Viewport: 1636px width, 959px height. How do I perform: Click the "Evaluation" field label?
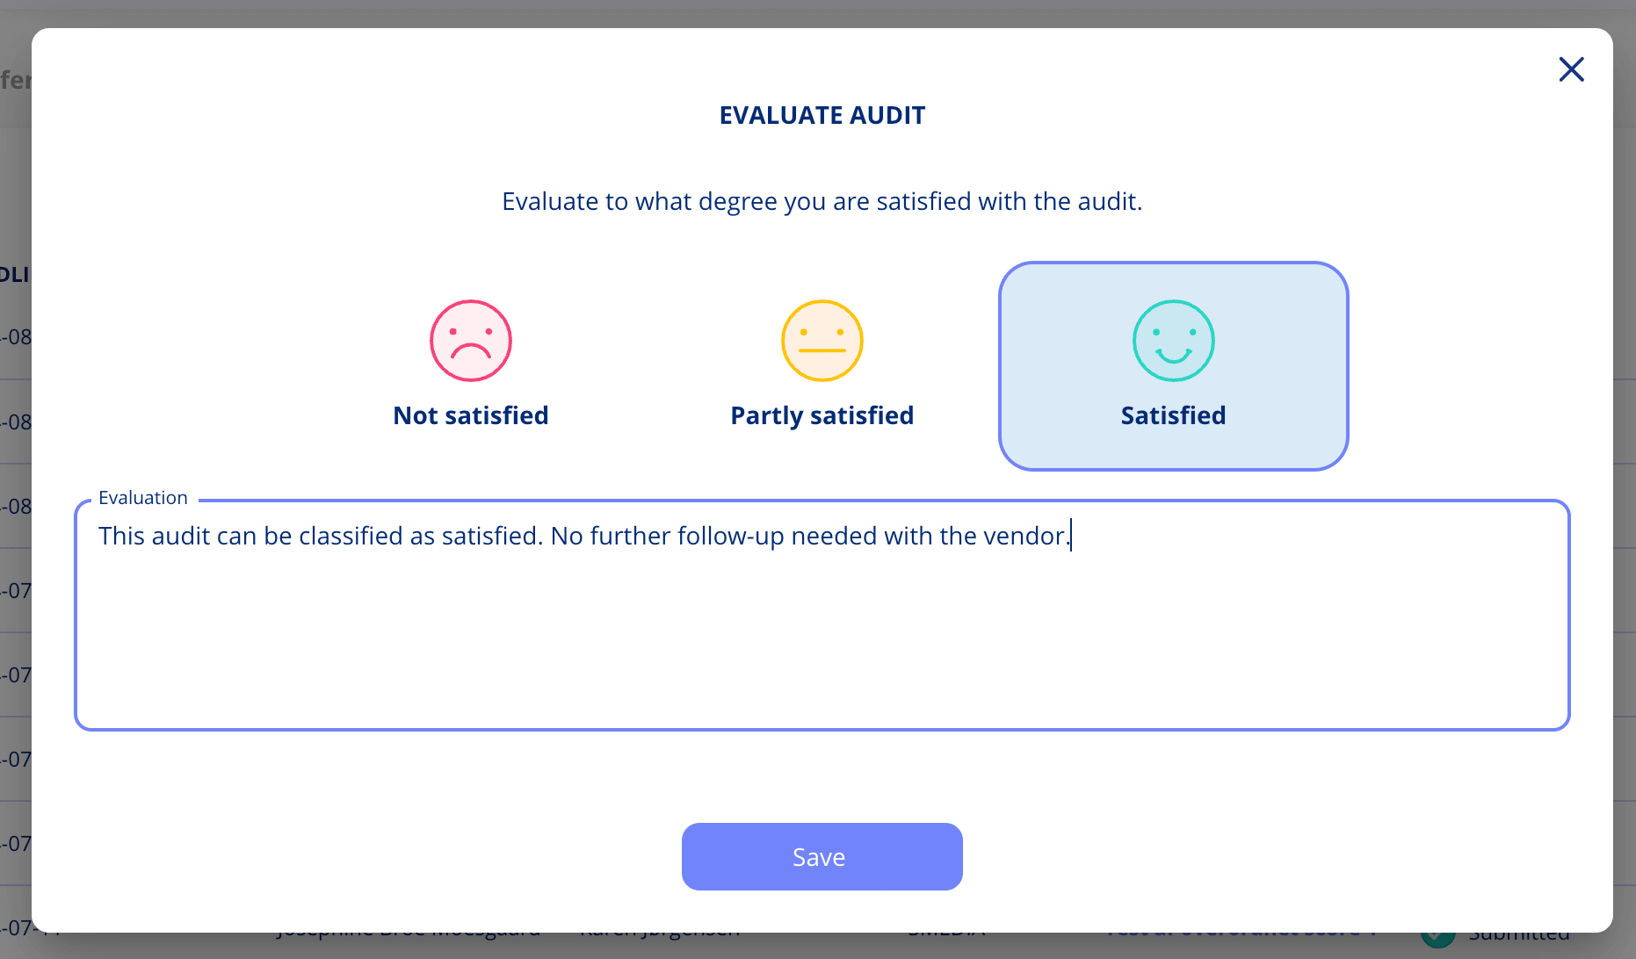[143, 498]
